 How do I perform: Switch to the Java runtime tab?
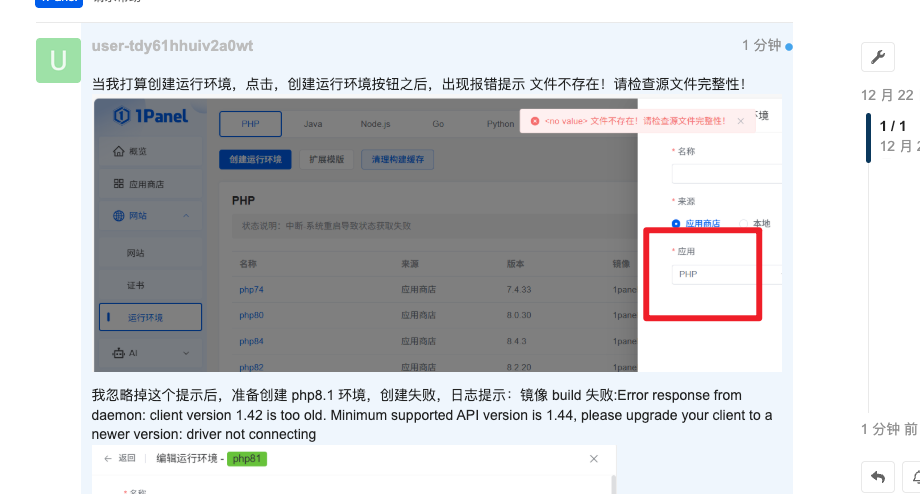point(313,124)
